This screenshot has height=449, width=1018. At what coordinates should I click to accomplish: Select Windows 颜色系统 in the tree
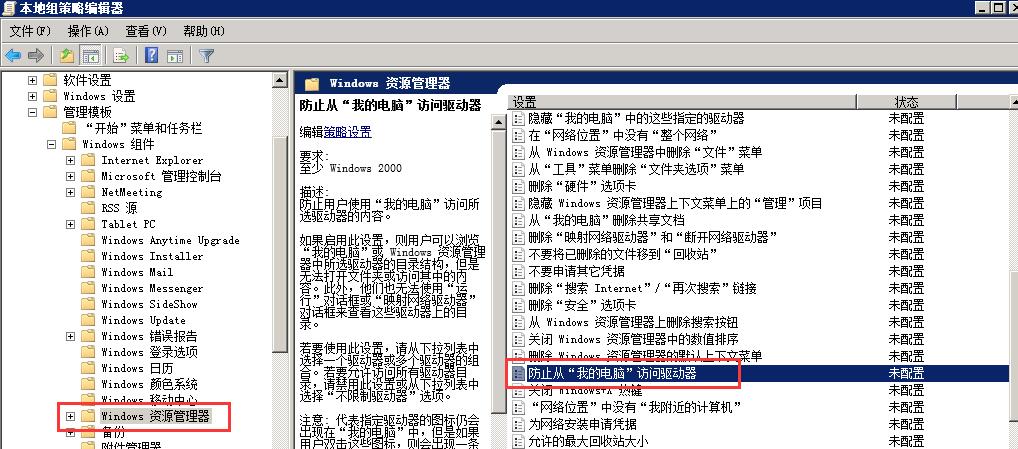coord(149,384)
